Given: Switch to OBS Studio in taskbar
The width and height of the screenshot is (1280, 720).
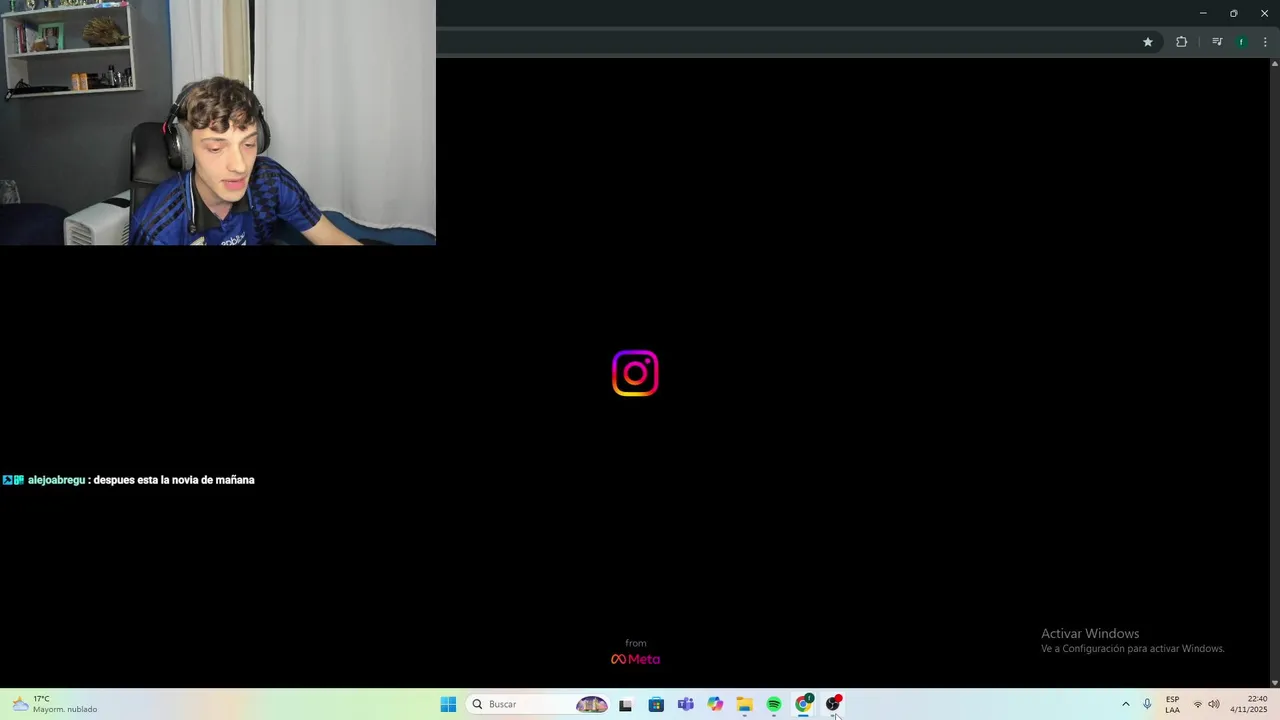Looking at the screenshot, I should (x=833, y=704).
